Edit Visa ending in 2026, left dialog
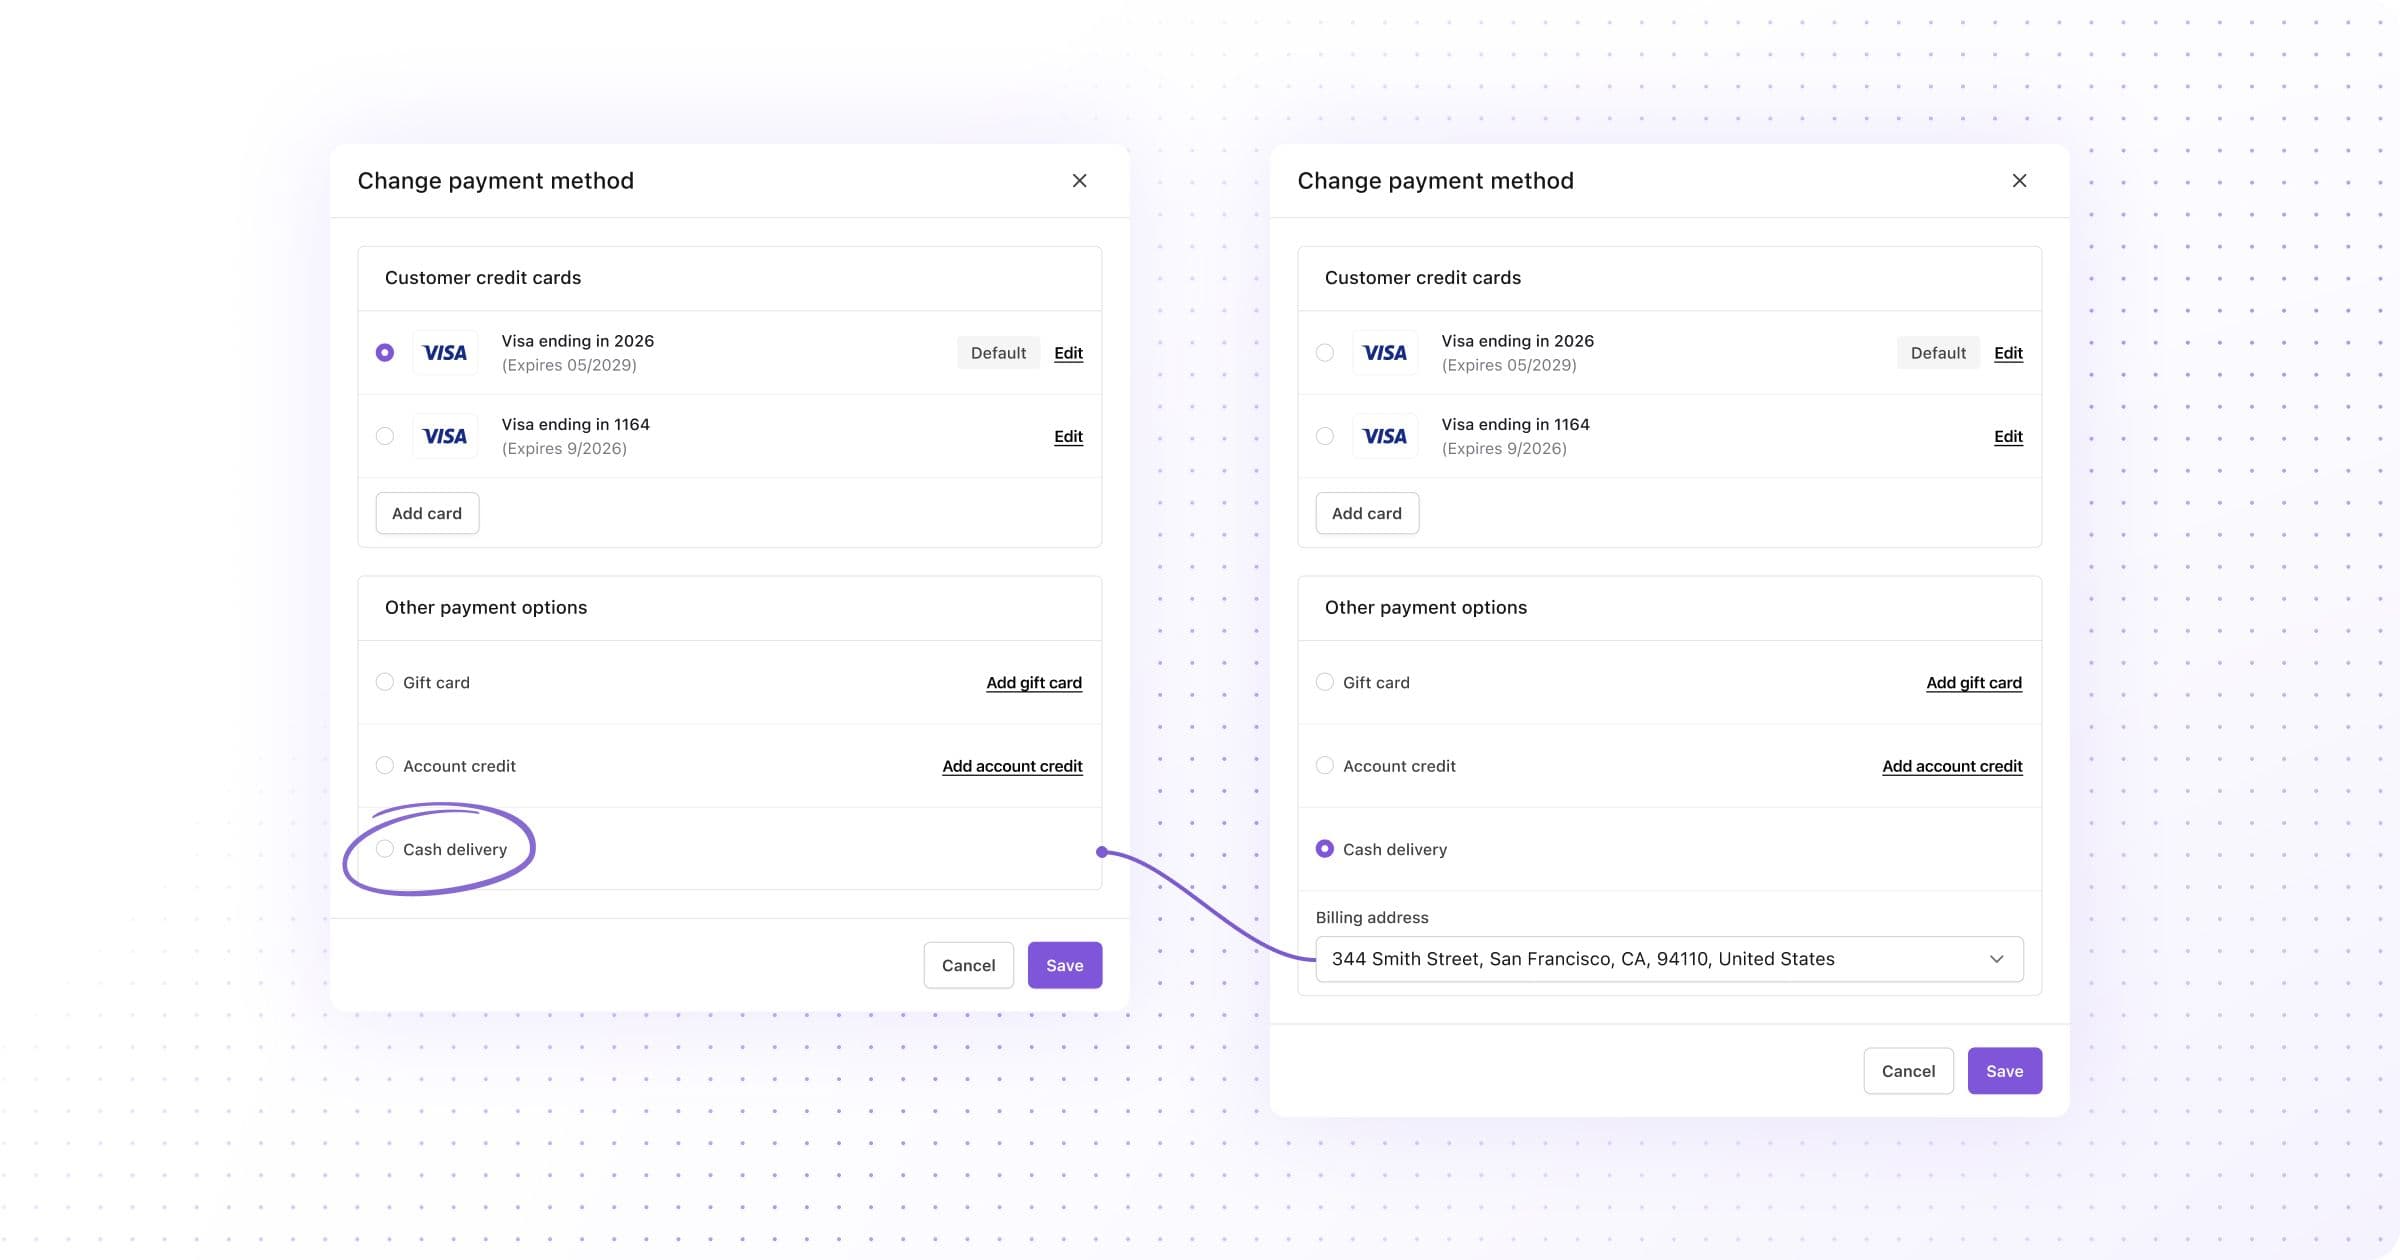 coord(1068,353)
